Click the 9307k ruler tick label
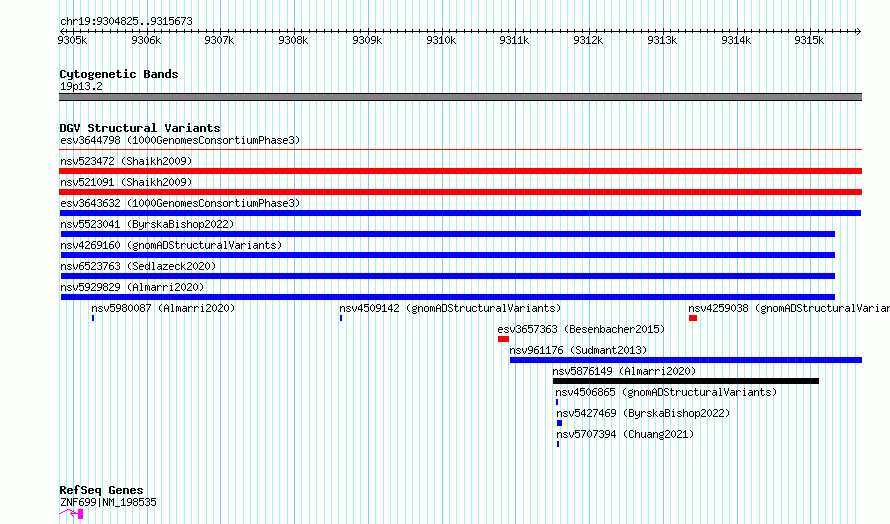This screenshot has height=524, width=890. tap(219, 40)
